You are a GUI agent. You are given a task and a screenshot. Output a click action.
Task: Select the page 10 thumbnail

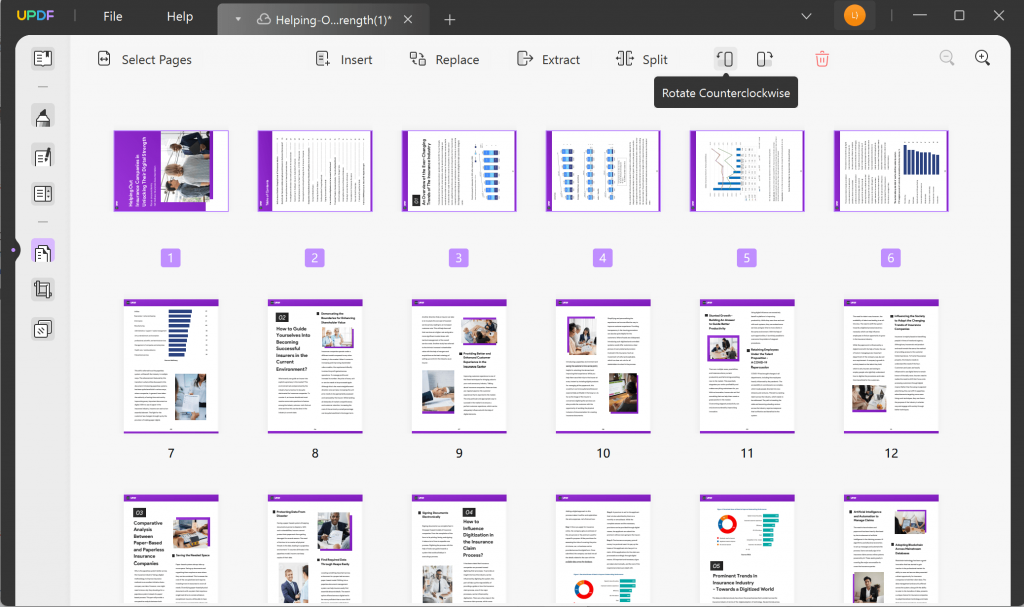tap(602, 366)
